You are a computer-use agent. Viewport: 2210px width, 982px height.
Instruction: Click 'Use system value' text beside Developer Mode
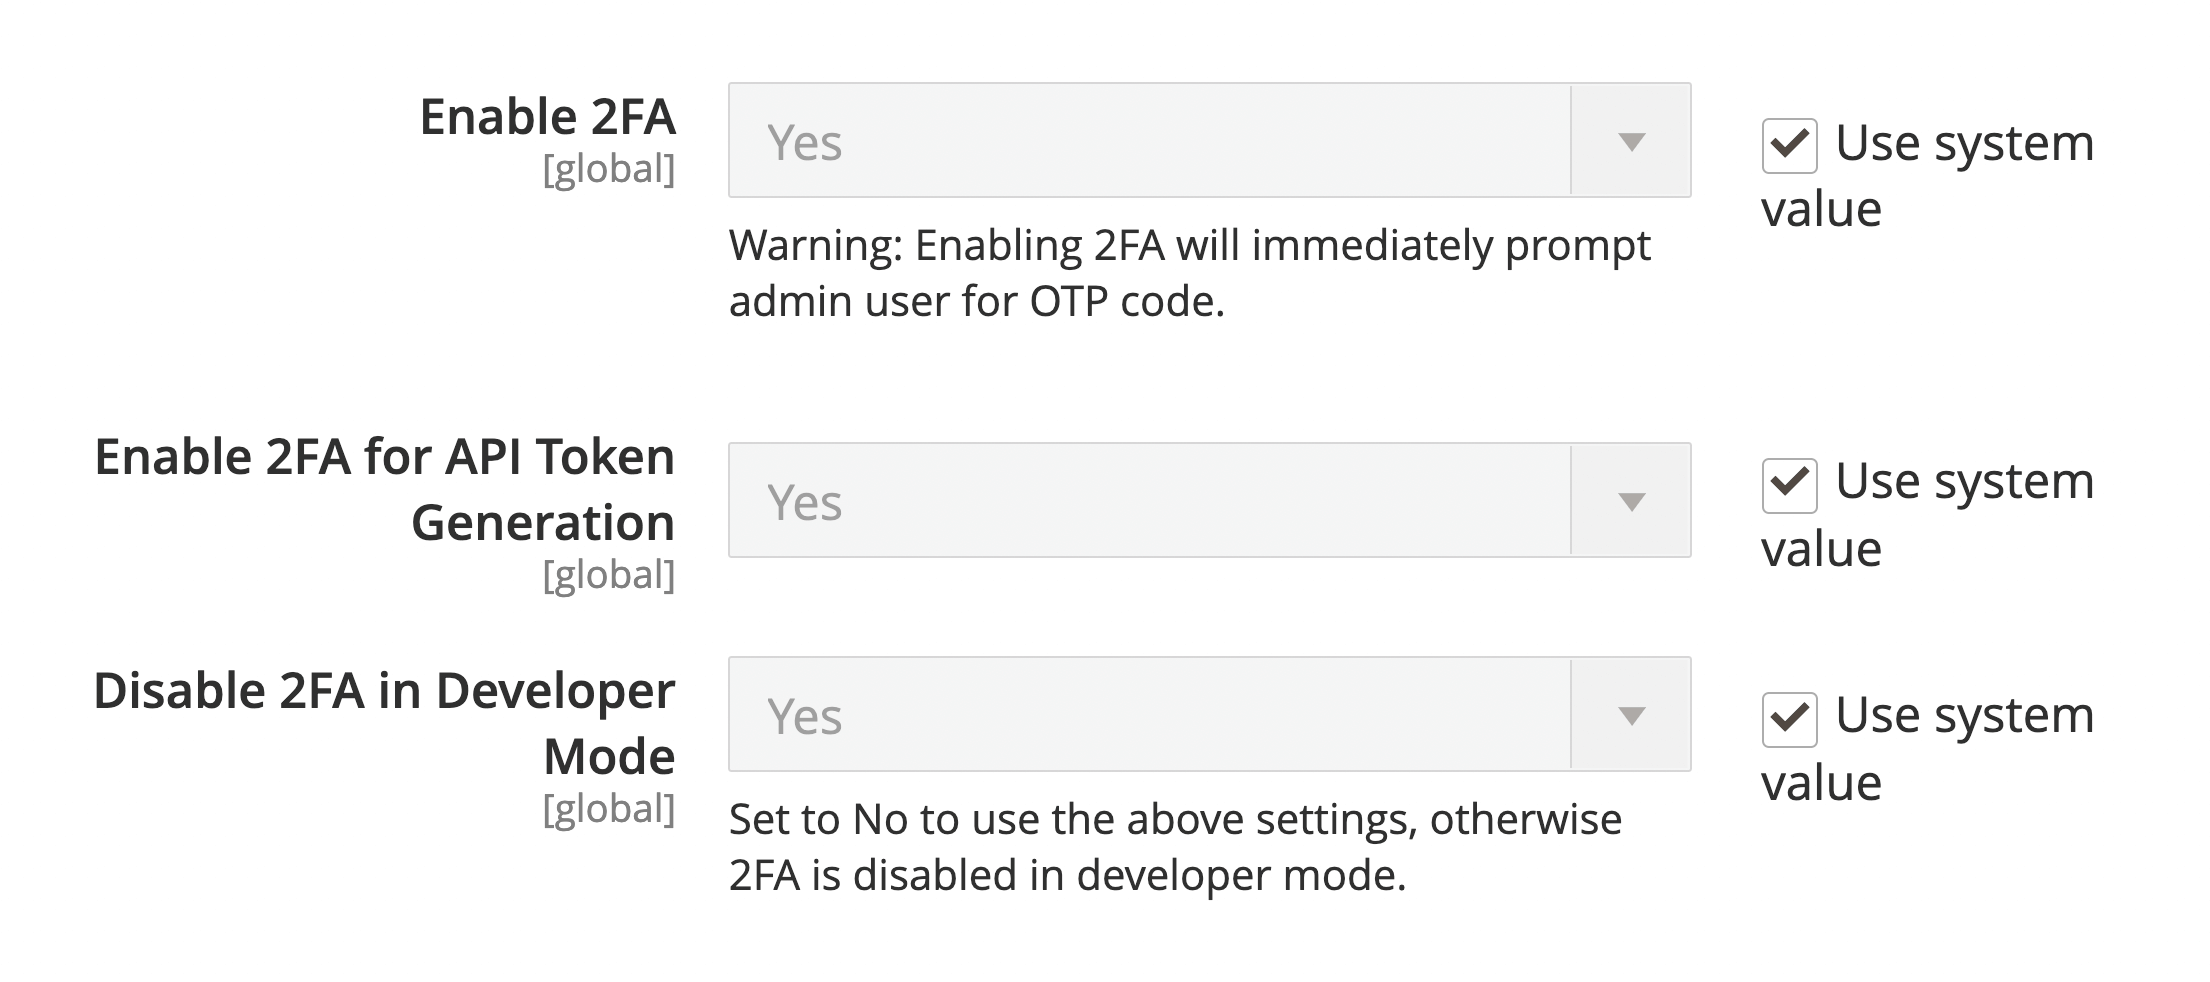(1927, 748)
